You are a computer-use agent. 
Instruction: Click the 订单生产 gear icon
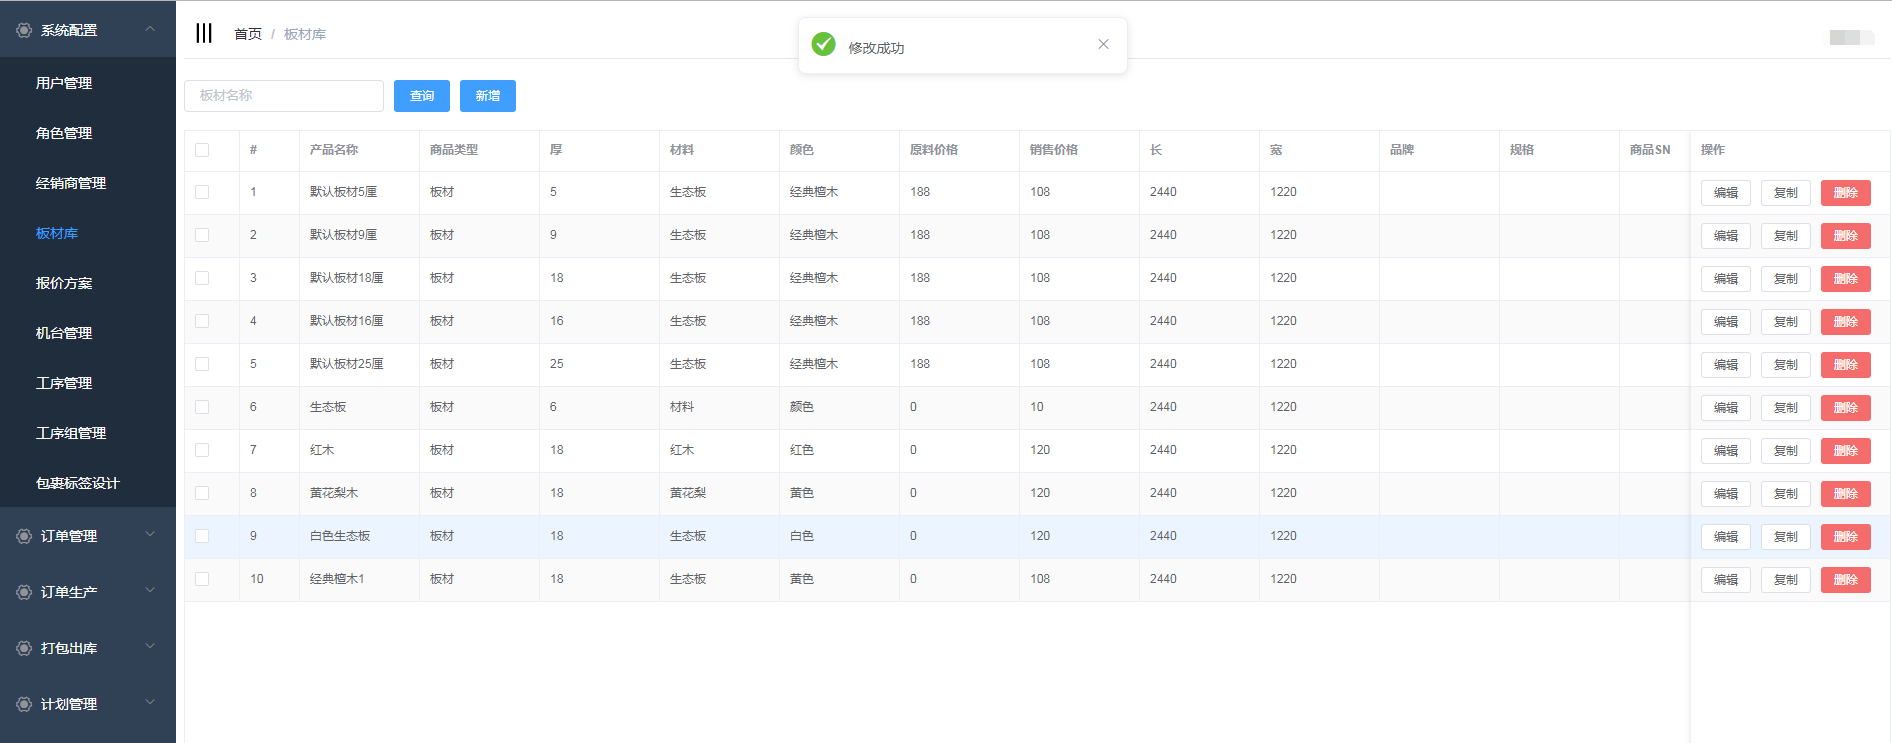pos(24,592)
